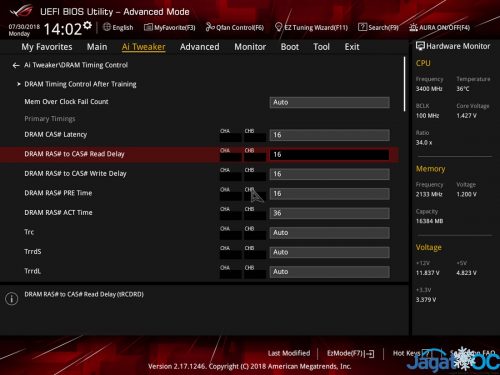Open MyFavorite(F3) from the top bar
The width and height of the screenshot is (500, 375).
170,27
